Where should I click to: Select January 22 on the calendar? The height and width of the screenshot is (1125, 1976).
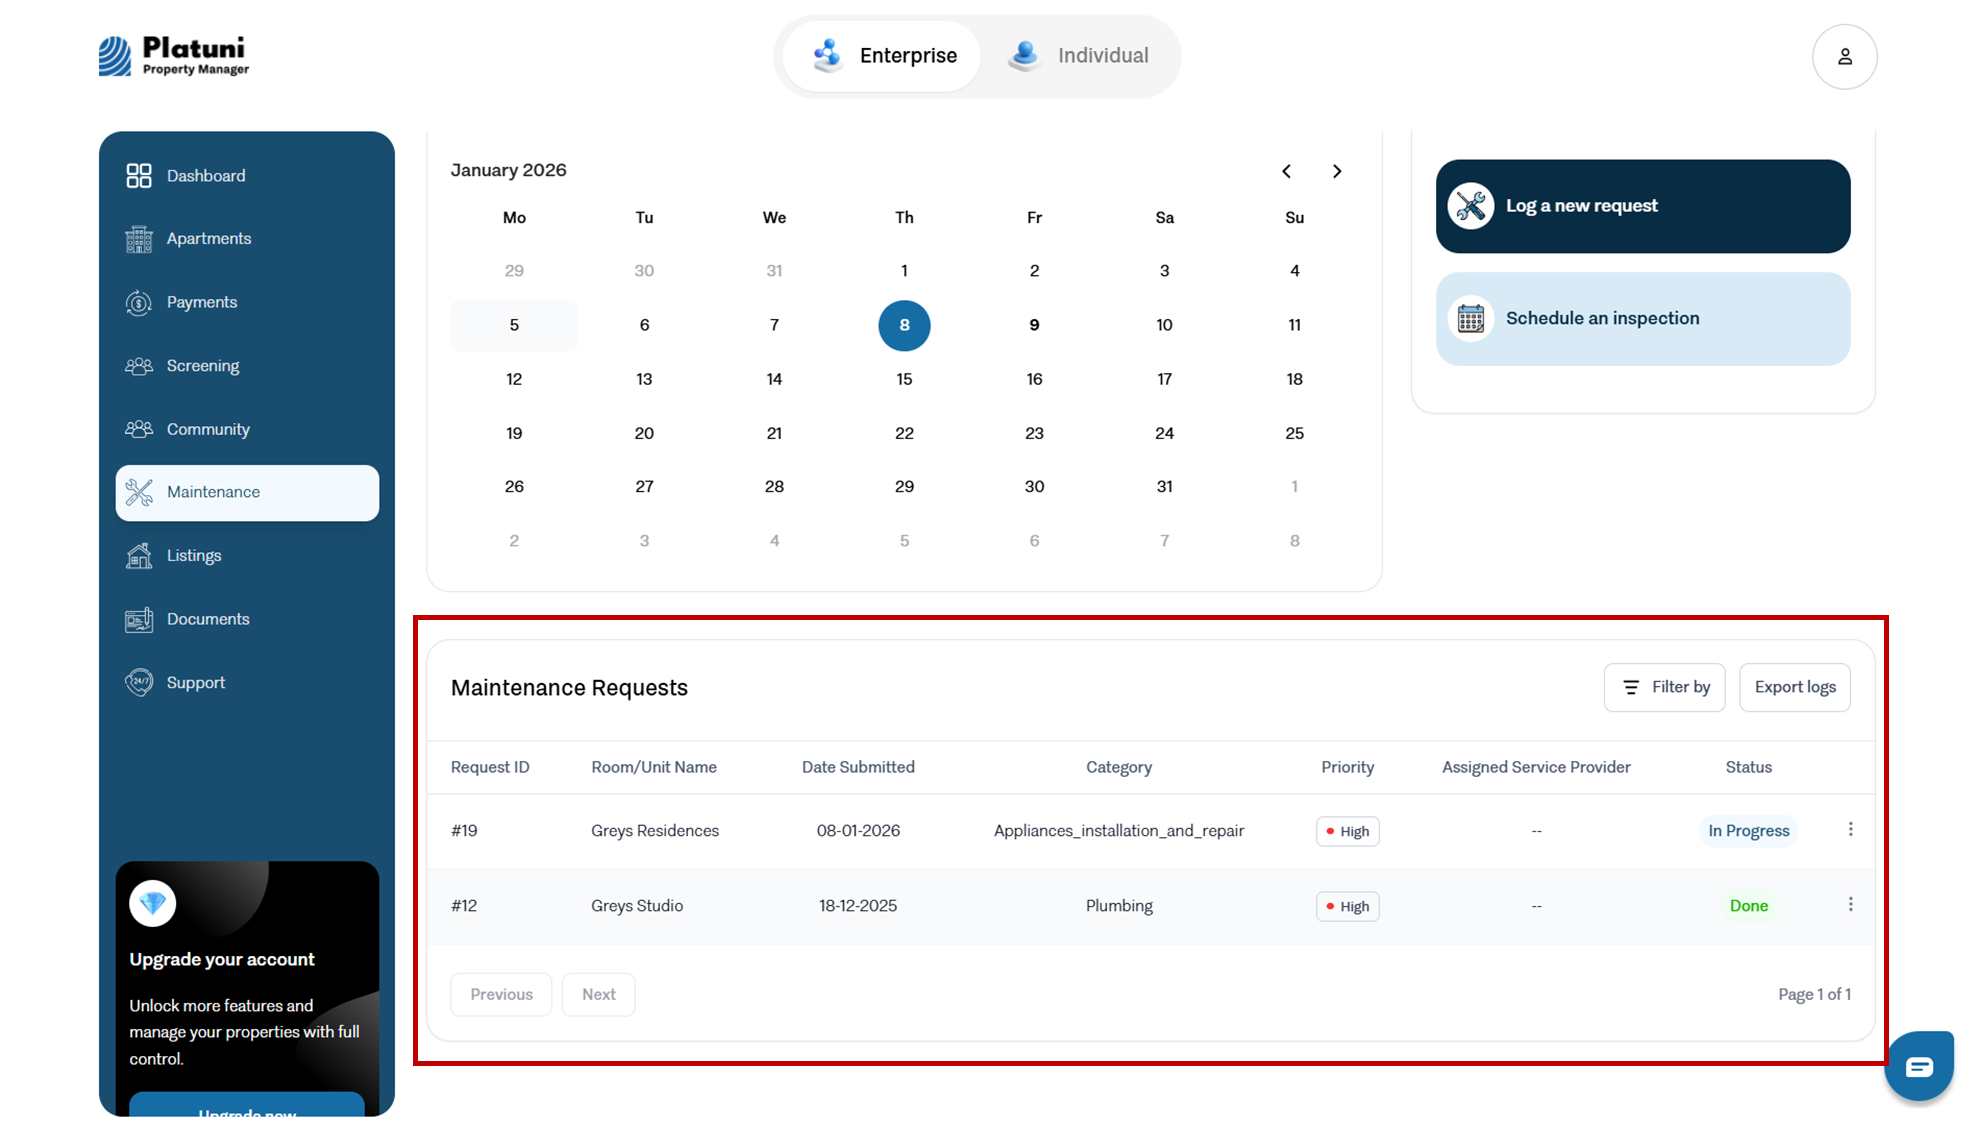pyautogui.click(x=904, y=434)
